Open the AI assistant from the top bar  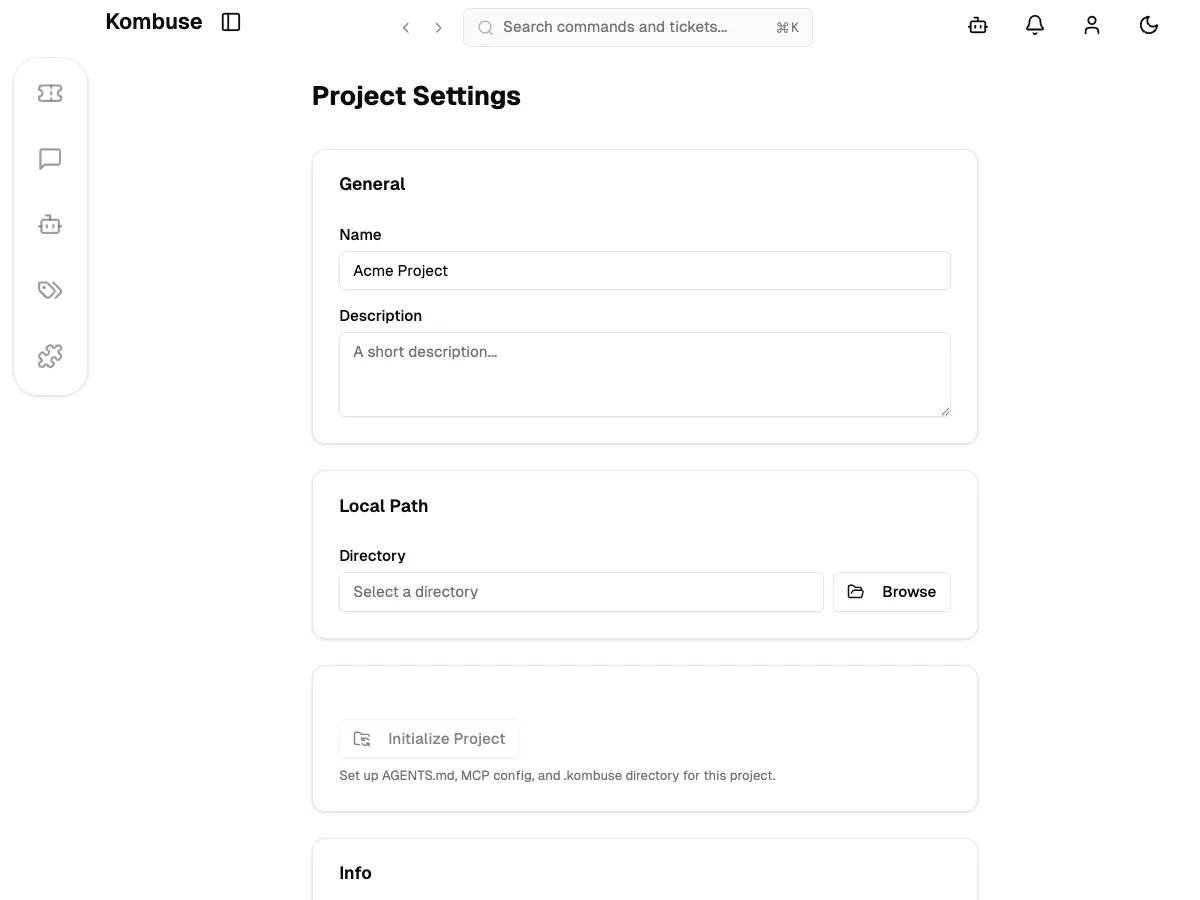point(977,25)
